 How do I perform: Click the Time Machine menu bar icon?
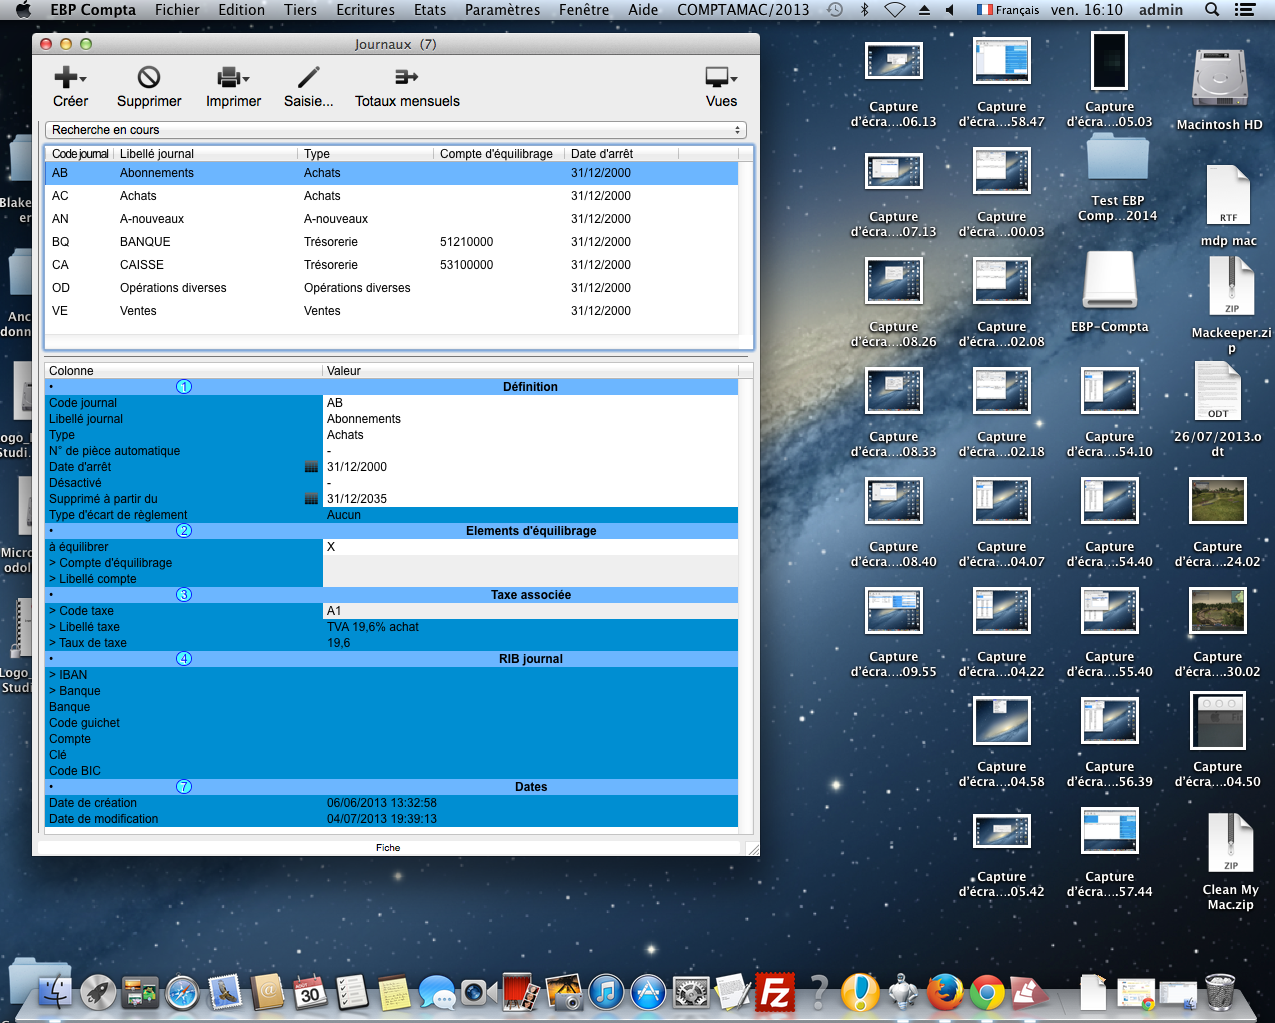pos(835,10)
